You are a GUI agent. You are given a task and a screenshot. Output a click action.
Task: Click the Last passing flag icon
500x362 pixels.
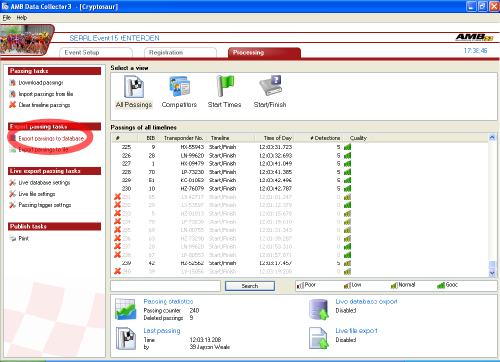(126, 338)
